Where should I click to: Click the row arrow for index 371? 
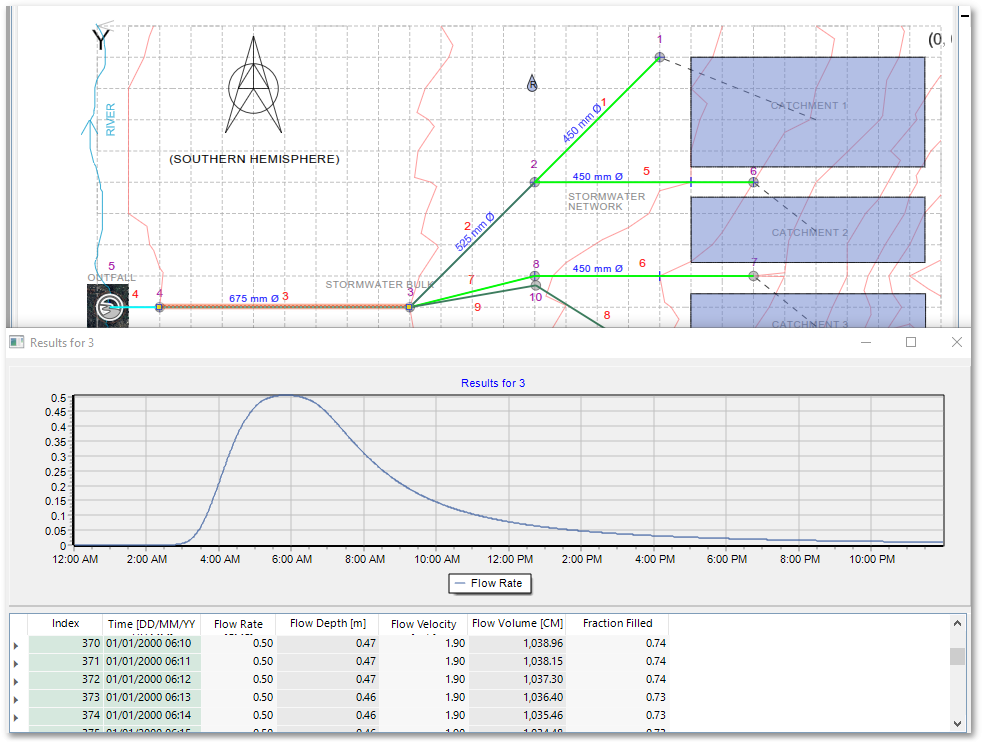[16, 663]
